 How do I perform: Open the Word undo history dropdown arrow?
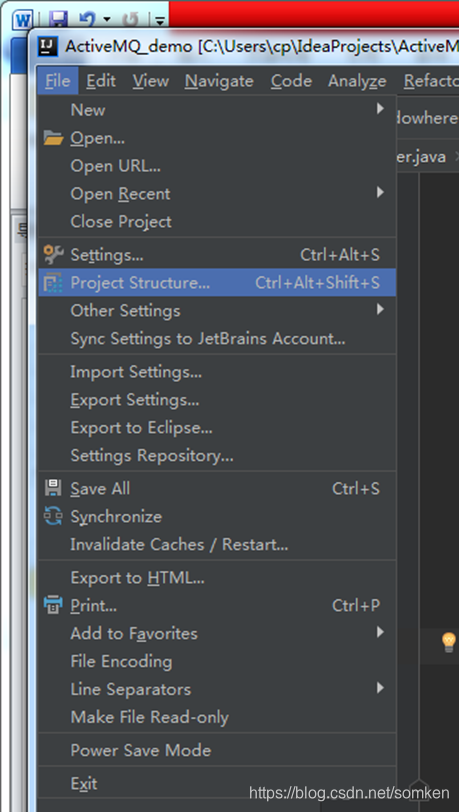(107, 20)
